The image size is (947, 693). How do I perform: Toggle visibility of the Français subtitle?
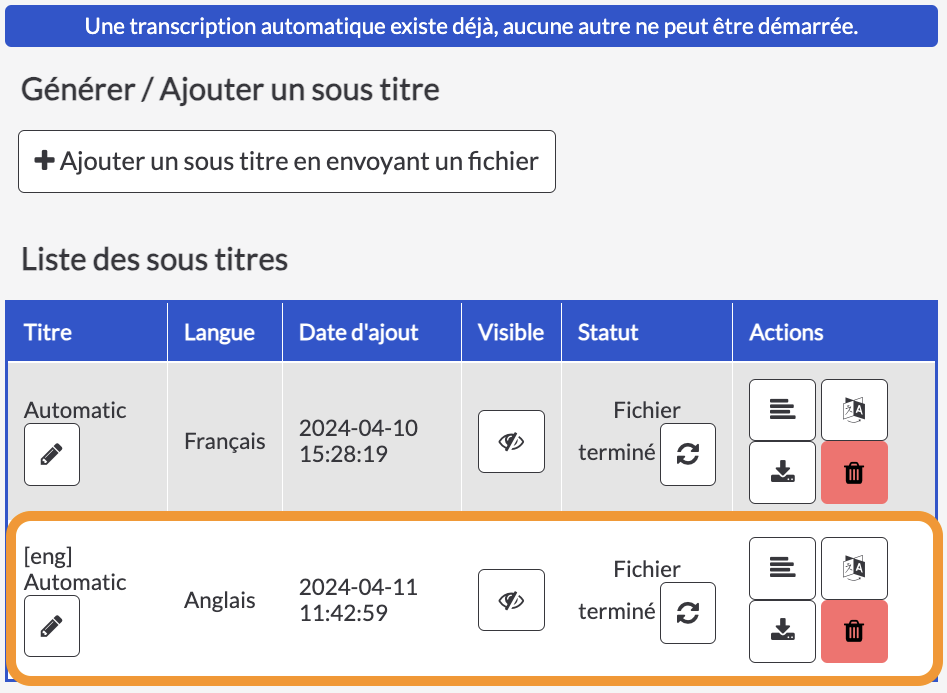511,442
